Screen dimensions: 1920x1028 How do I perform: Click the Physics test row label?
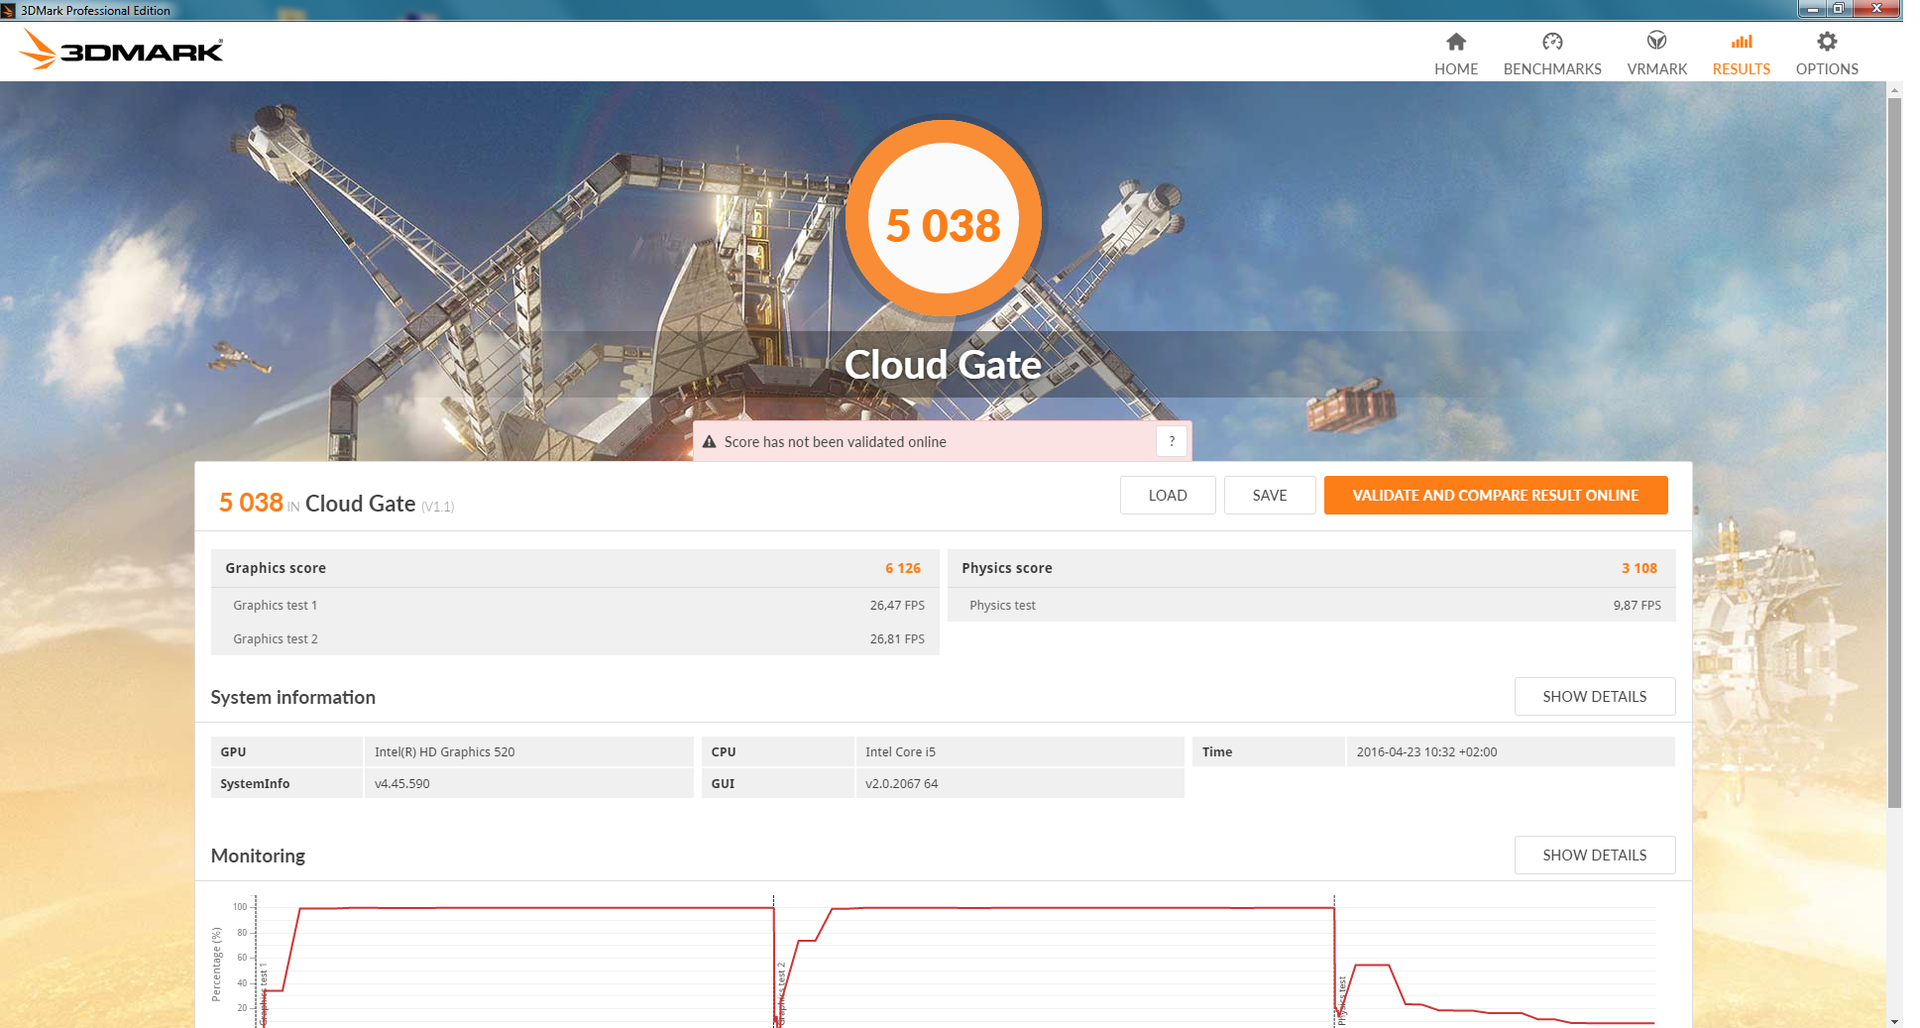(1002, 605)
